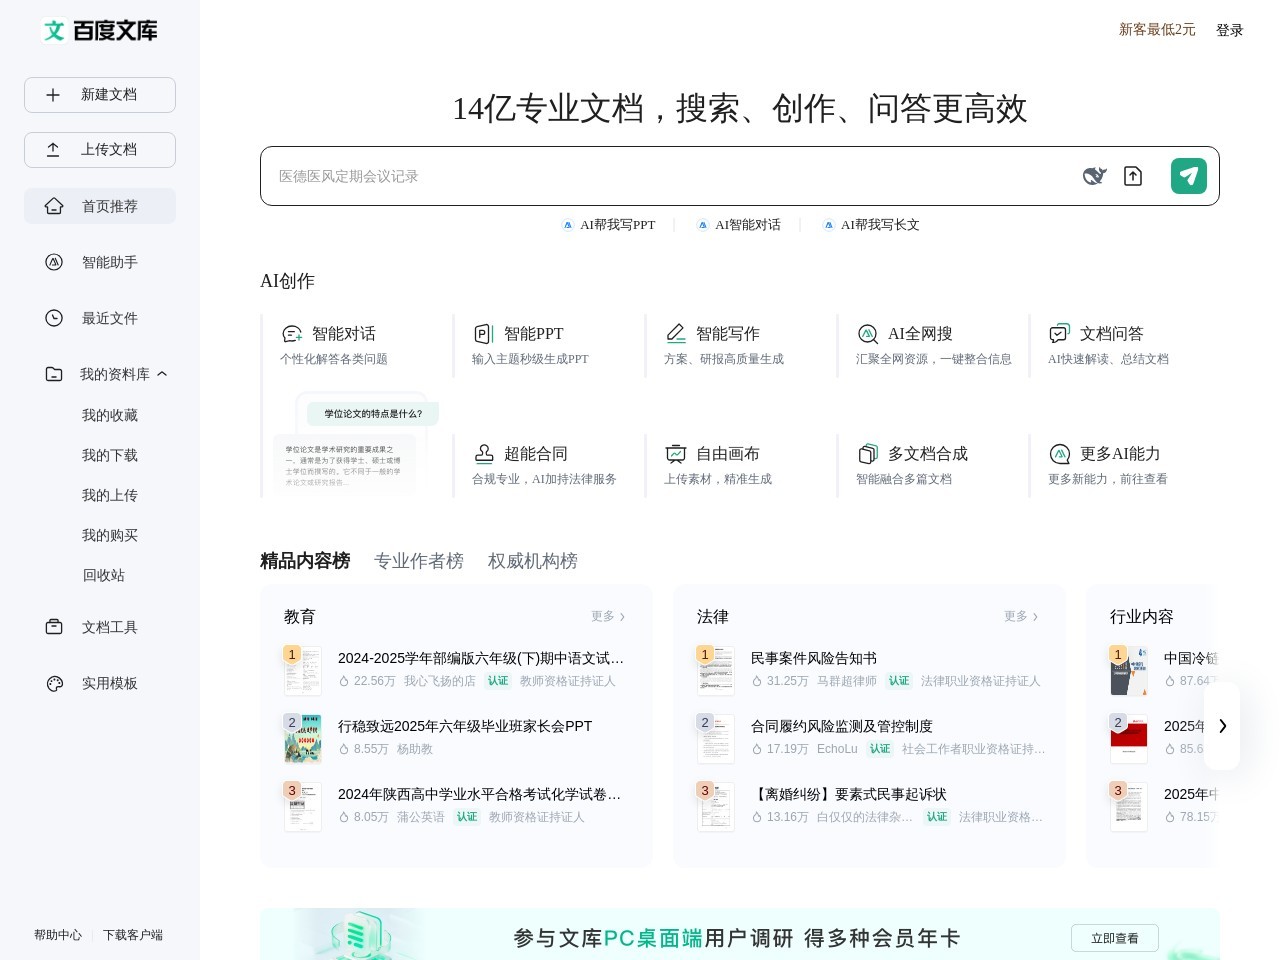Switch to the 专业作者榜 tab
This screenshot has width=1280, height=960.
[x=419, y=561]
